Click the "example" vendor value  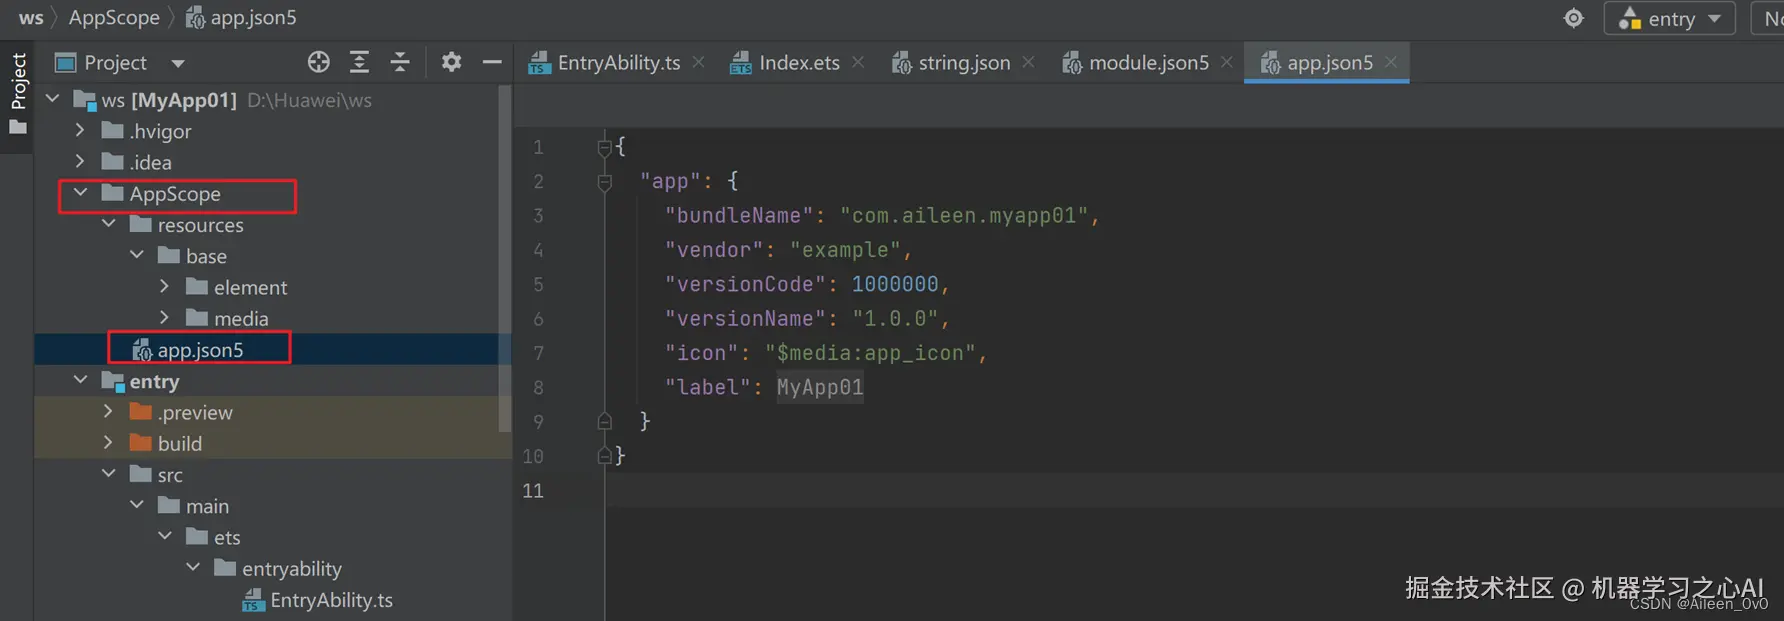[845, 250]
